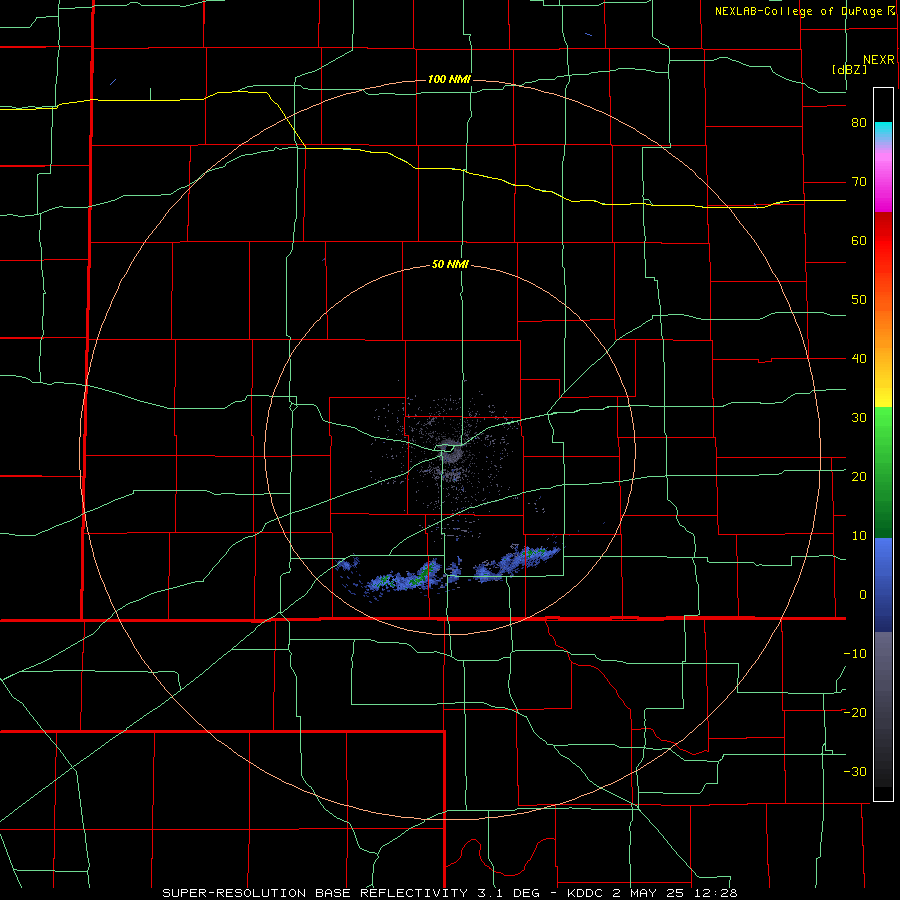Screen dimensions: 900x900
Task: Select the 50 value on the dBZ scale
Action: 859,300
